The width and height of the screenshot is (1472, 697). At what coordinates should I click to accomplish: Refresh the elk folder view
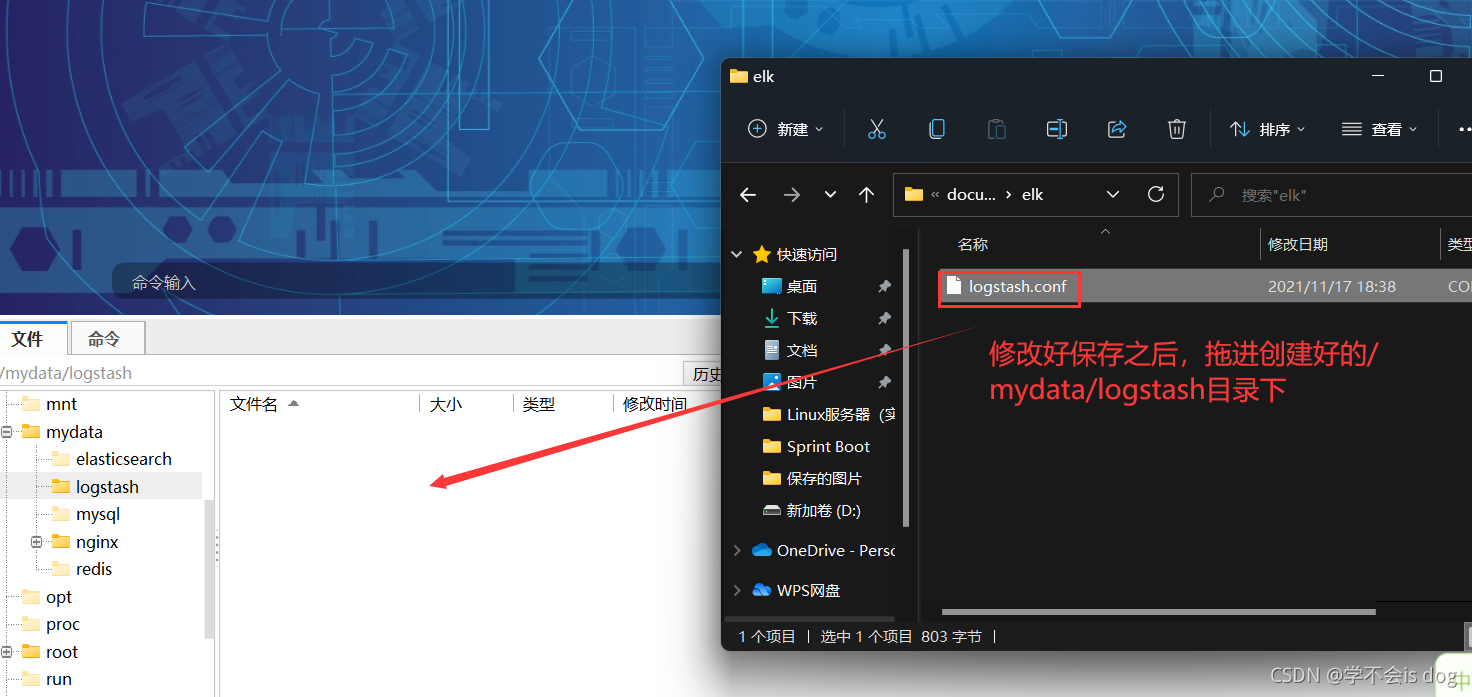(x=1156, y=194)
